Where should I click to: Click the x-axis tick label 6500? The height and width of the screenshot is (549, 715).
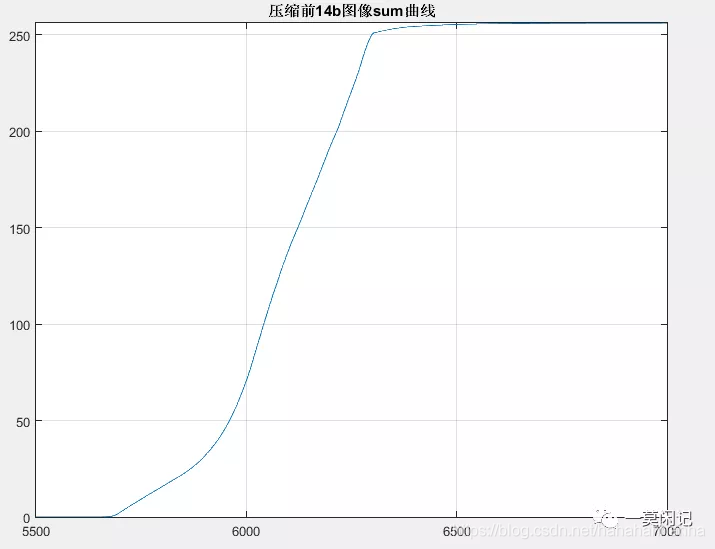(x=456, y=532)
